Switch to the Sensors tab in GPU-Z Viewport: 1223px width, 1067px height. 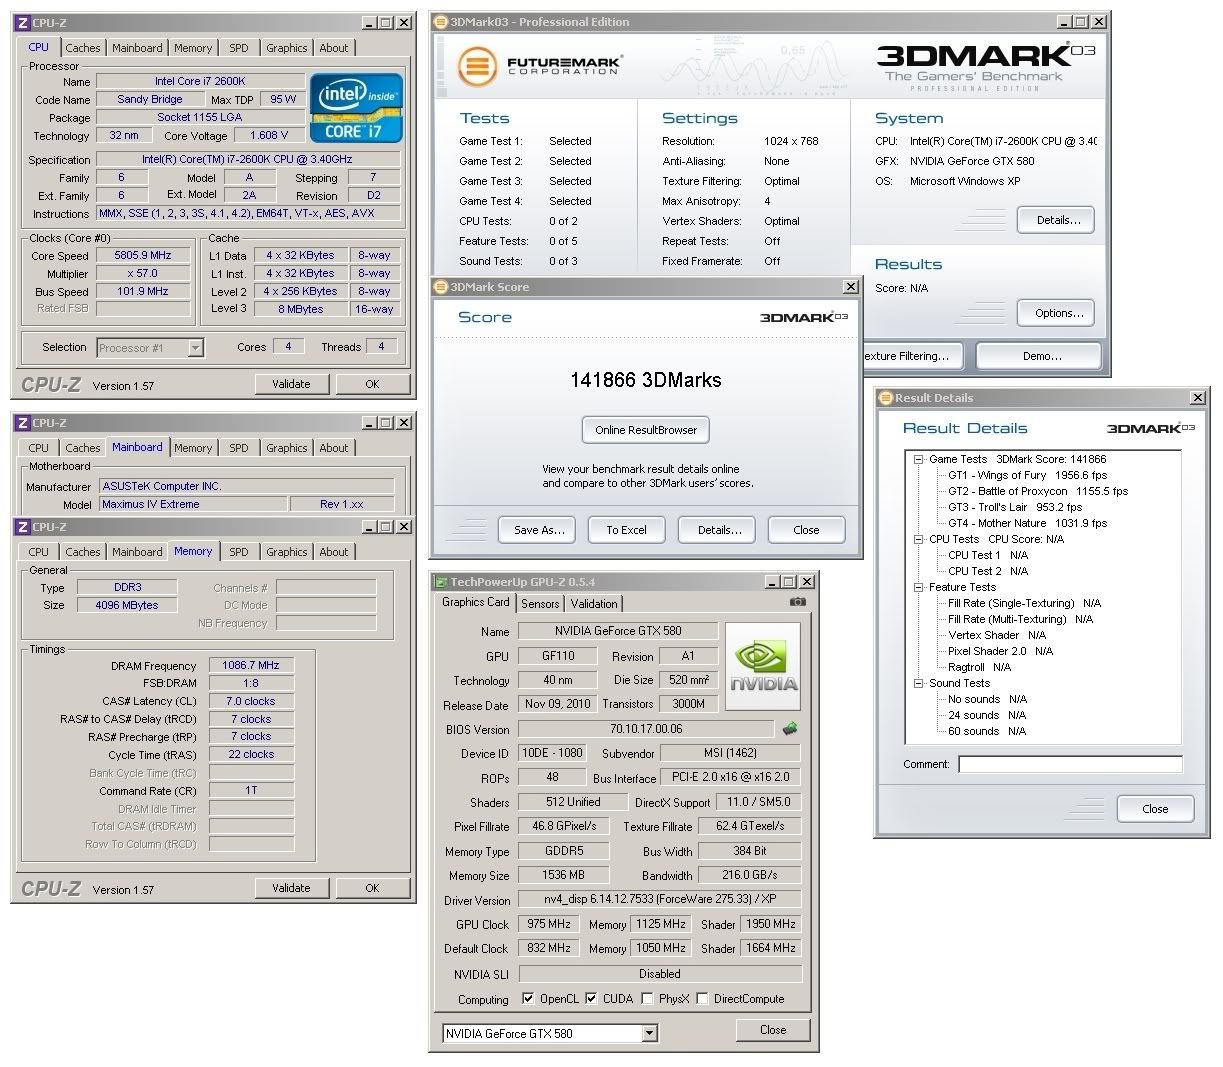click(x=540, y=604)
